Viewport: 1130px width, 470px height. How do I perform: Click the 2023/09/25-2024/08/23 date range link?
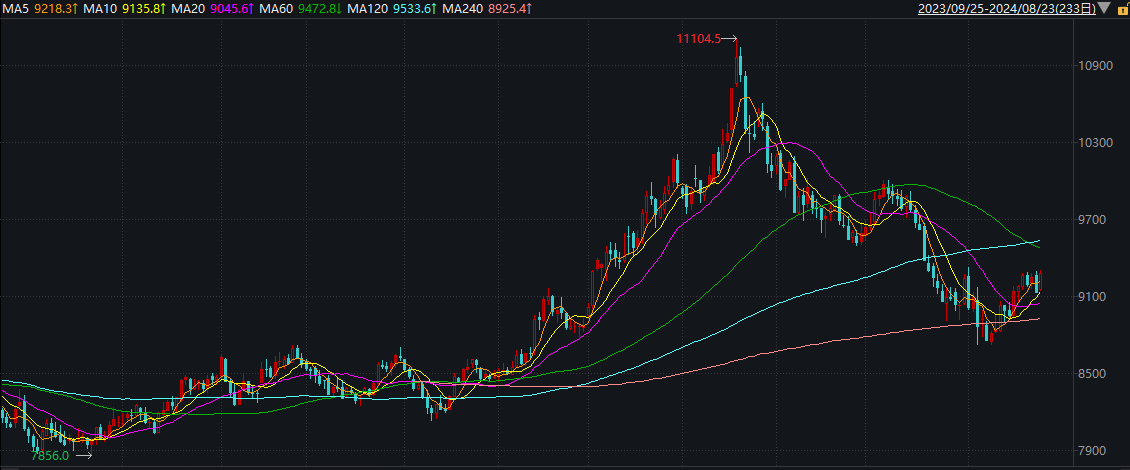pos(1007,9)
